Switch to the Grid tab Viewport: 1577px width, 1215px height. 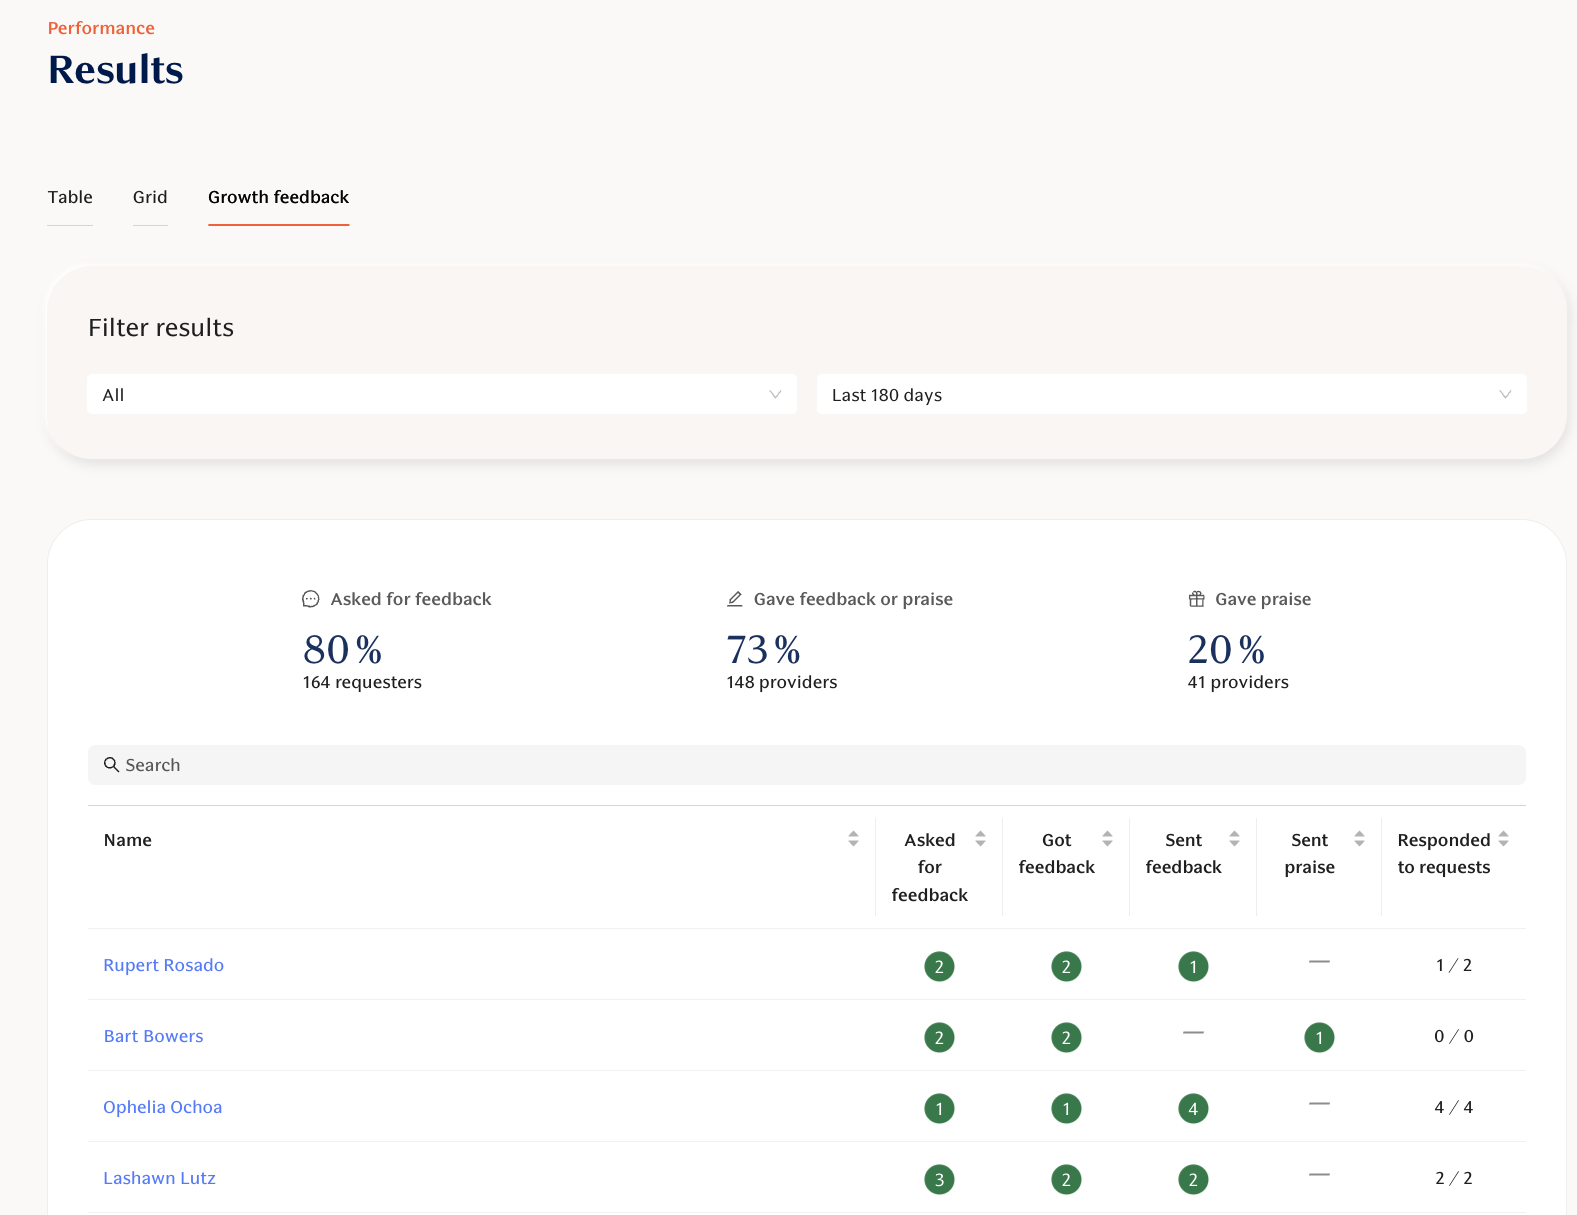(x=150, y=197)
